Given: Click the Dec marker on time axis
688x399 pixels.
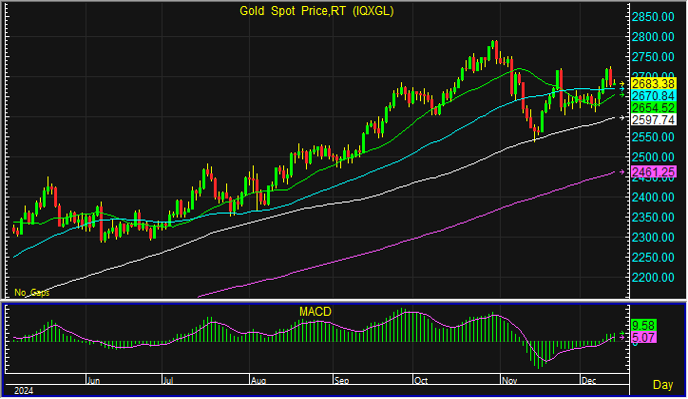Looking at the screenshot, I should (x=588, y=381).
